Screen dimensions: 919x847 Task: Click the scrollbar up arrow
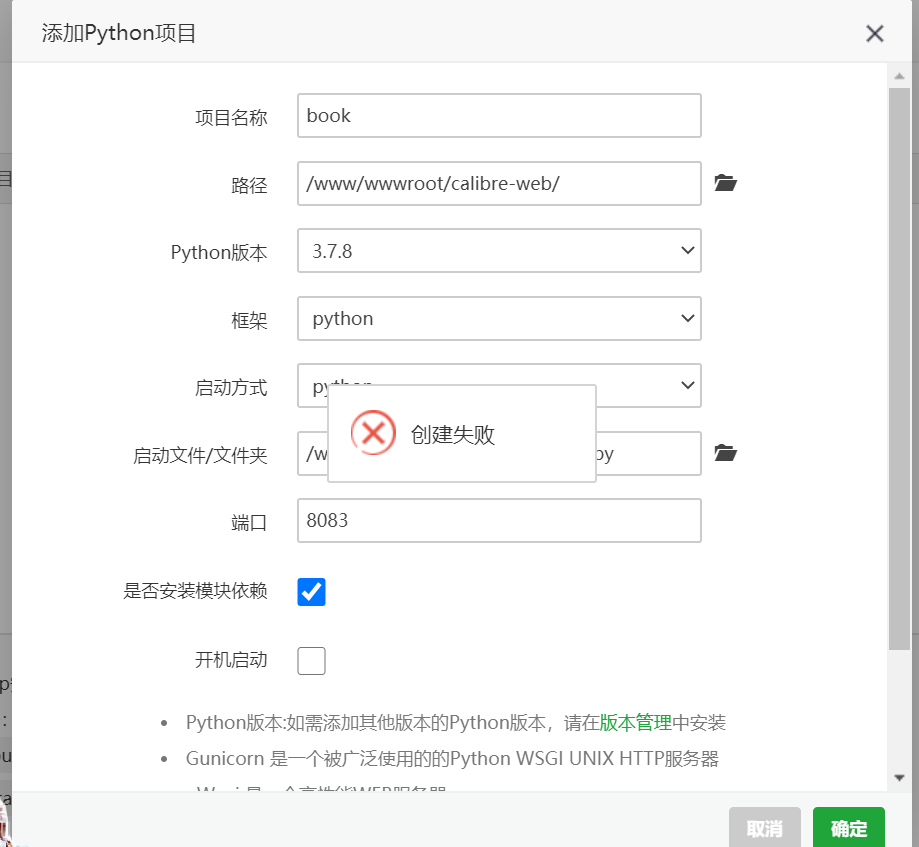coord(899,76)
